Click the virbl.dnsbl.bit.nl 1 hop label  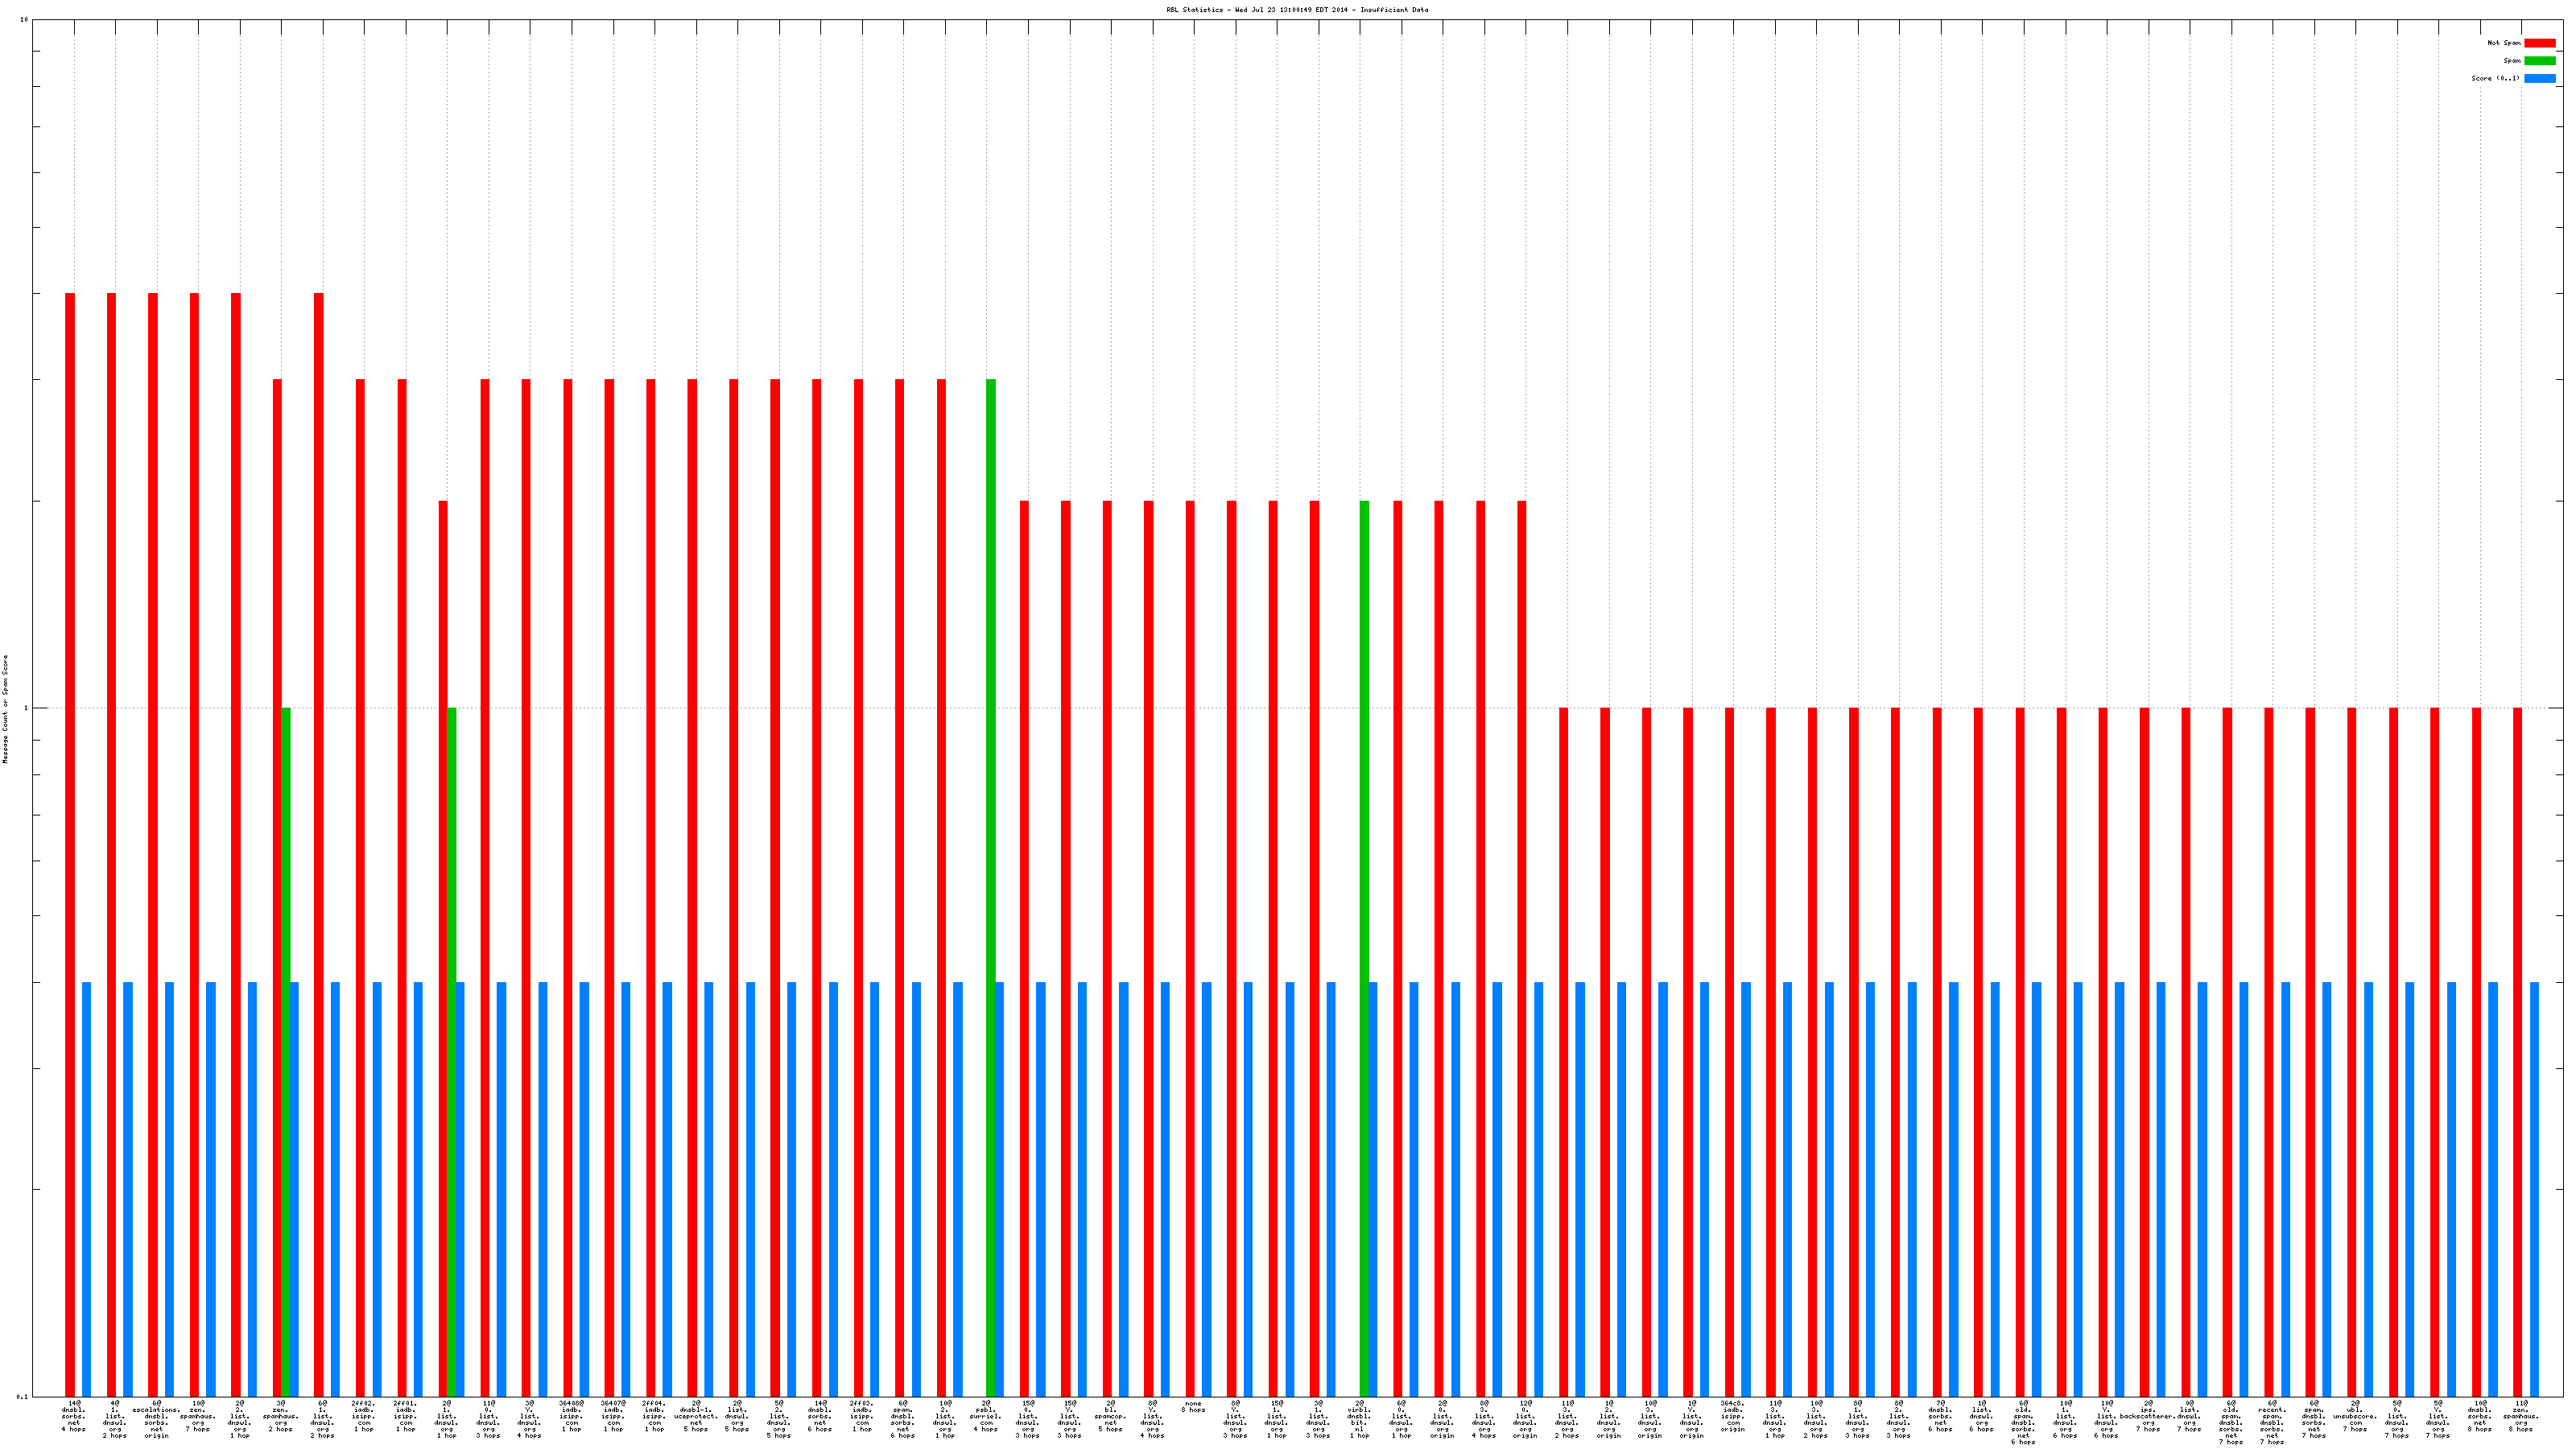click(1359, 1419)
